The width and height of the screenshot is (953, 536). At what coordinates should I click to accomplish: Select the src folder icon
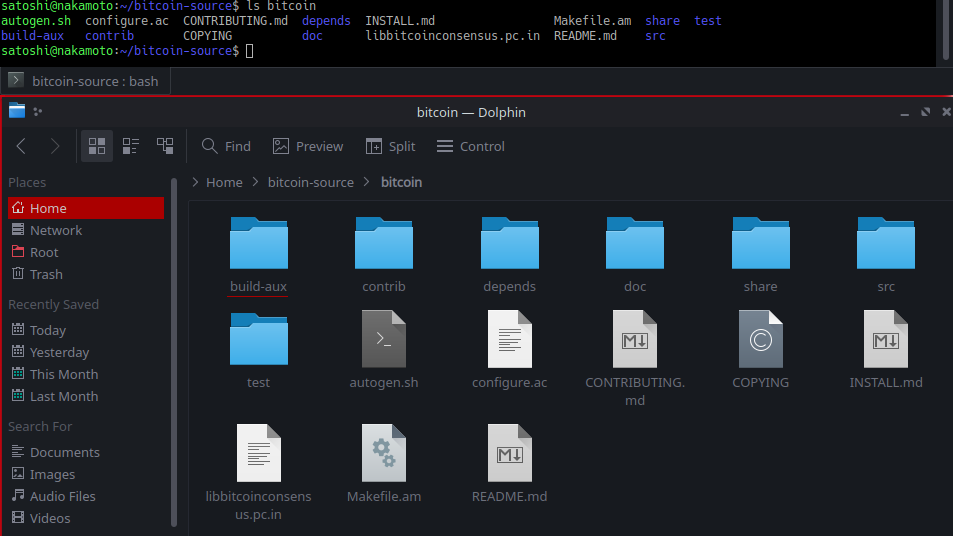(x=886, y=243)
